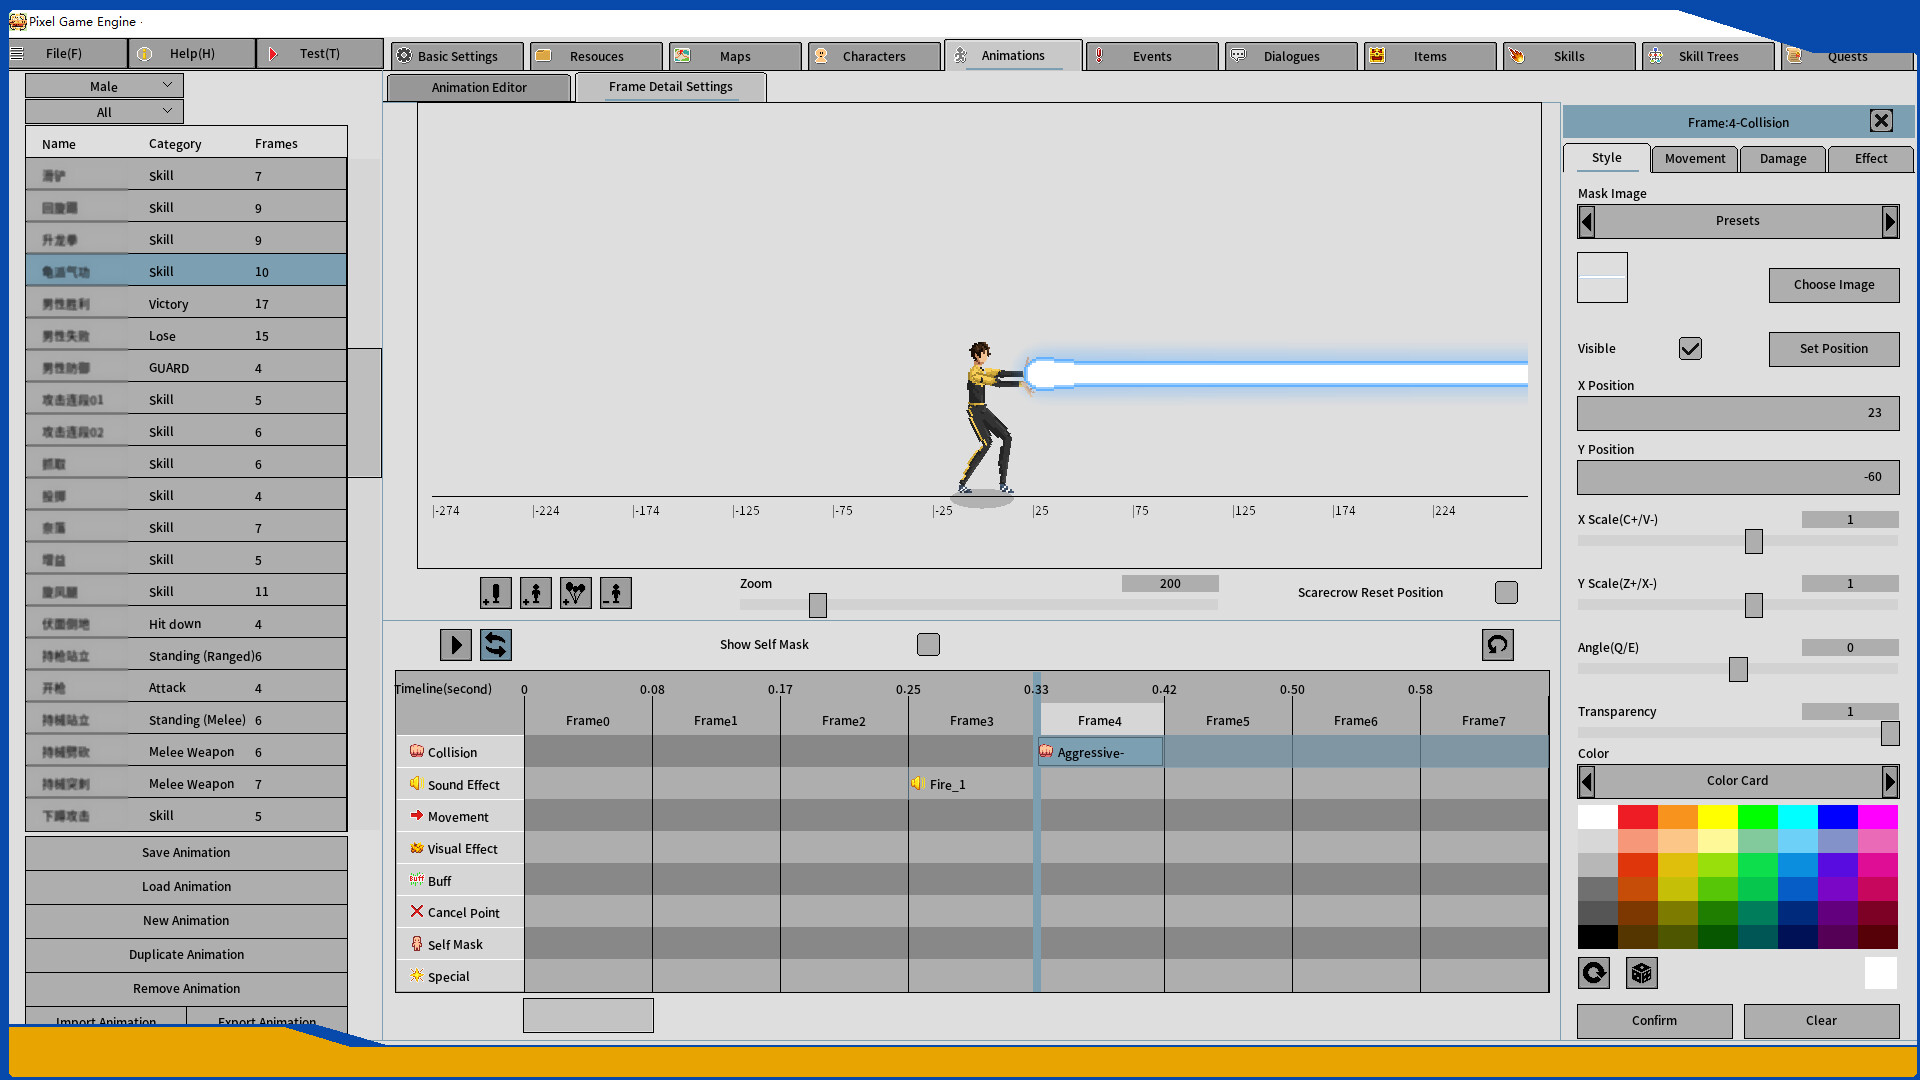Viewport: 1920px width, 1080px height.
Task: Click the remove scarecrow figure icon
Action: (615, 592)
